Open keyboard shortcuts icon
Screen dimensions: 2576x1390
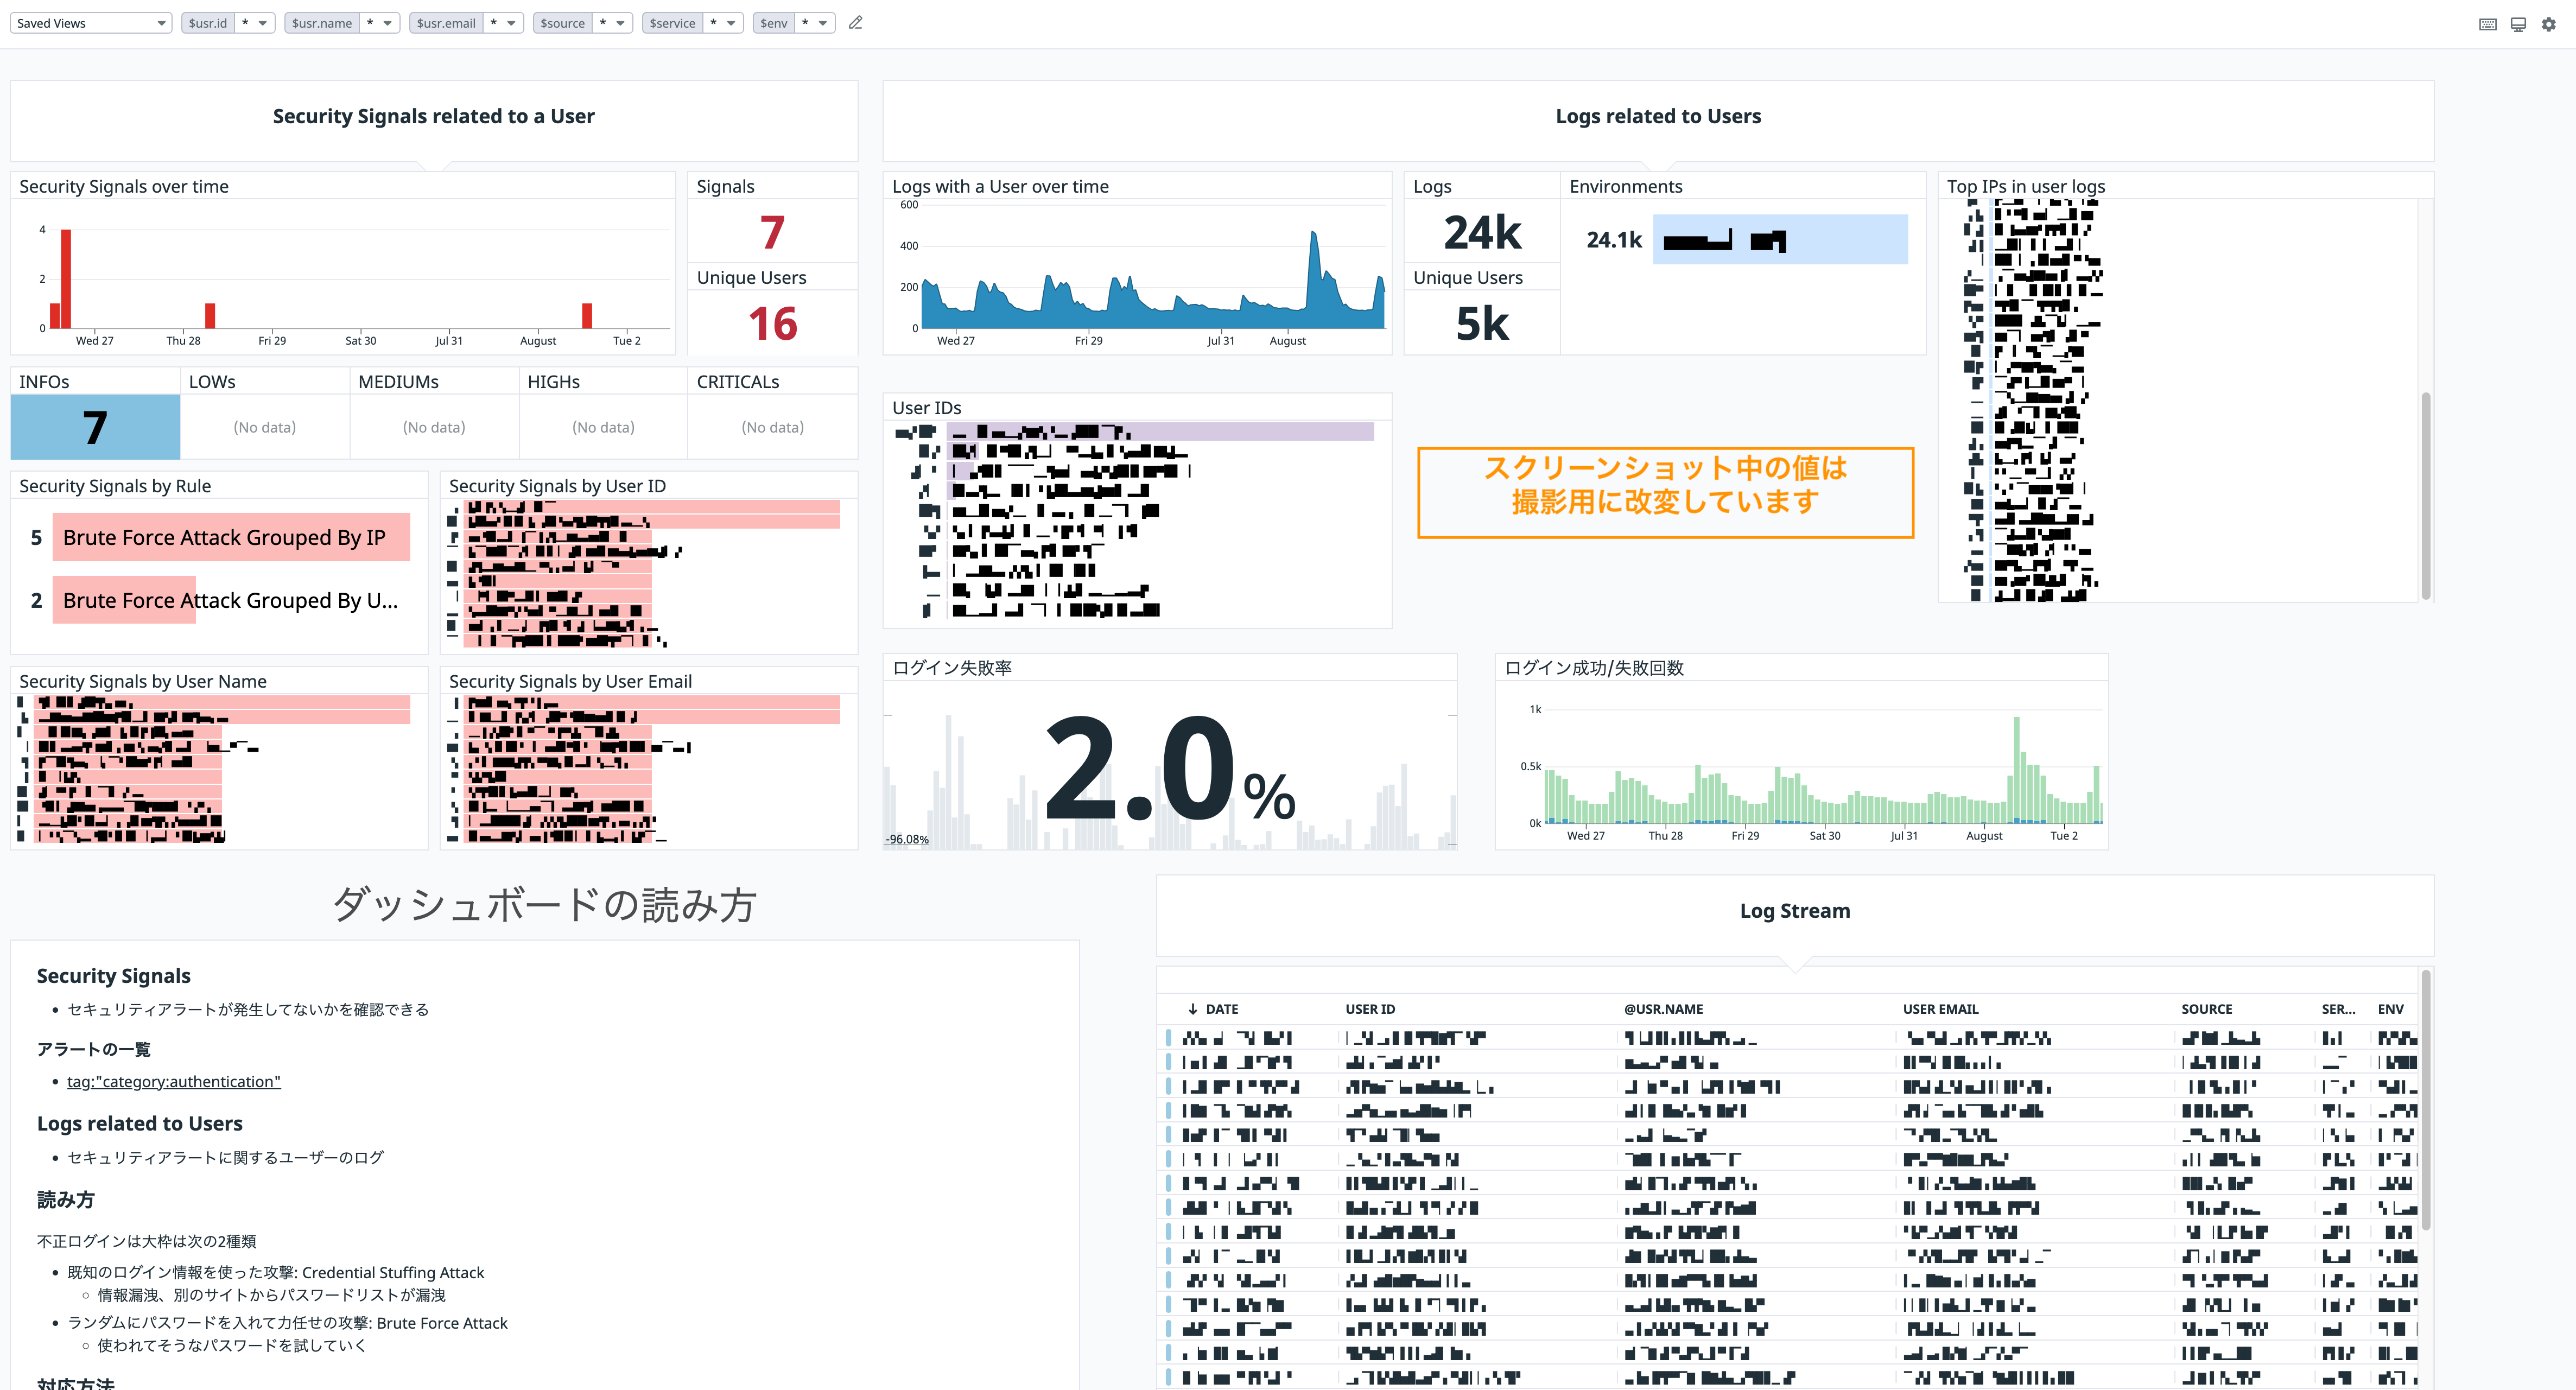click(x=2488, y=24)
